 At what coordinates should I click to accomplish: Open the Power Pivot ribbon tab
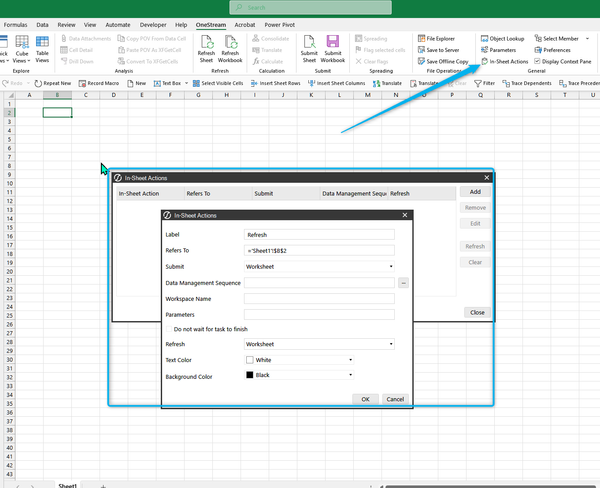[x=282, y=22]
